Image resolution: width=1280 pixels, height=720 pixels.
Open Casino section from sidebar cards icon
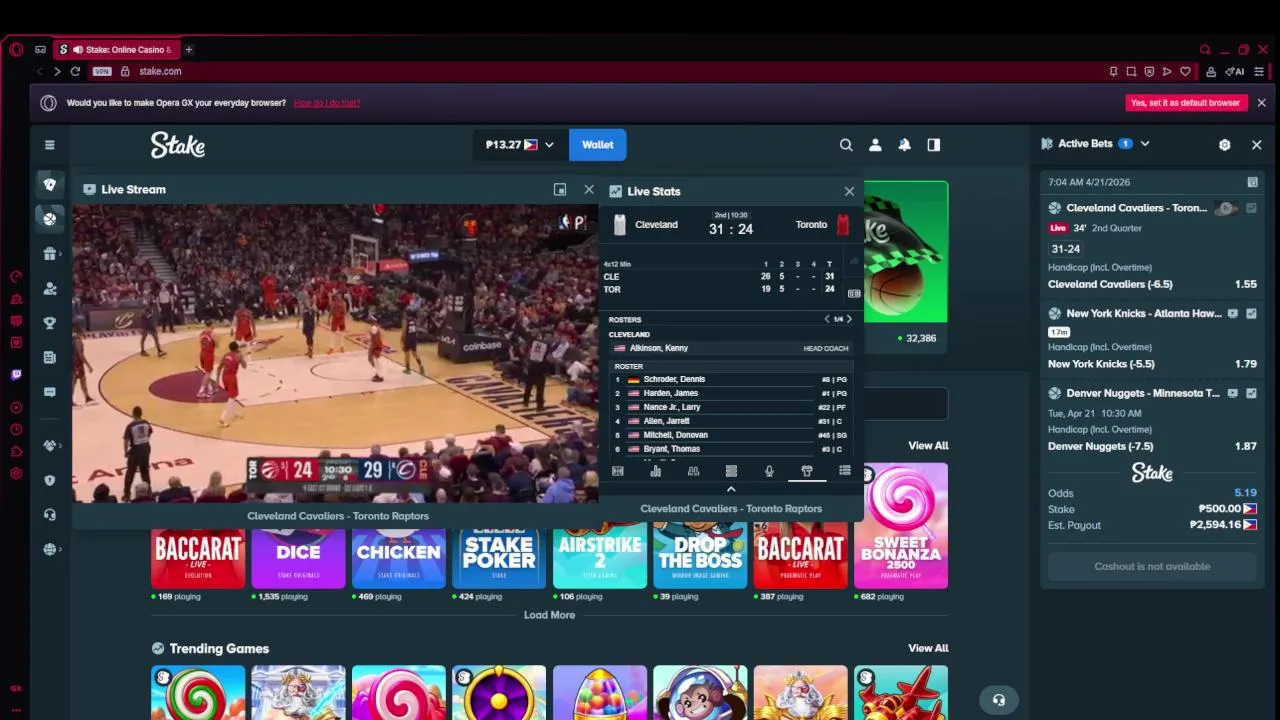[x=49, y=184]
